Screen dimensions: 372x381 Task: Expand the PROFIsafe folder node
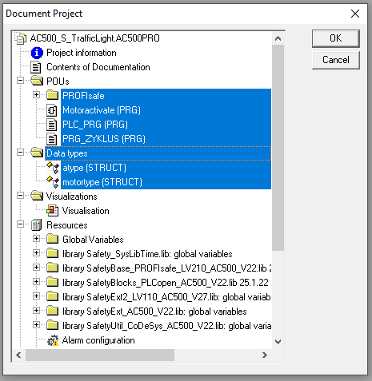pyautogui.click(x=37, y=95)
